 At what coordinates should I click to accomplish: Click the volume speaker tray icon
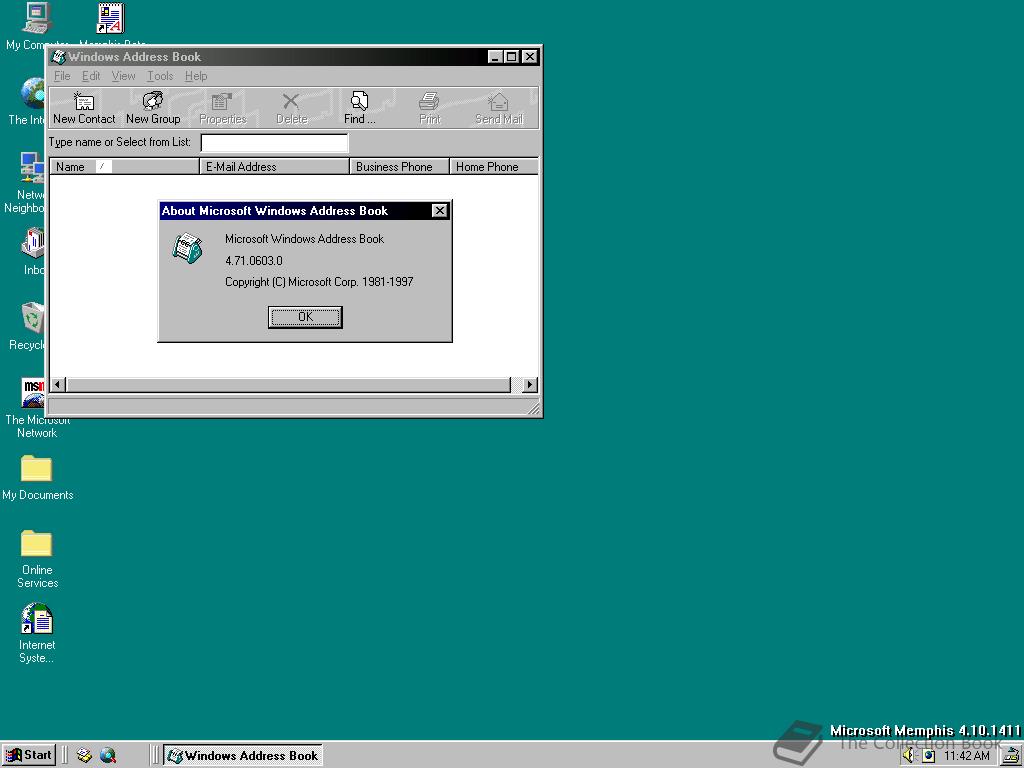pos(910,756)
